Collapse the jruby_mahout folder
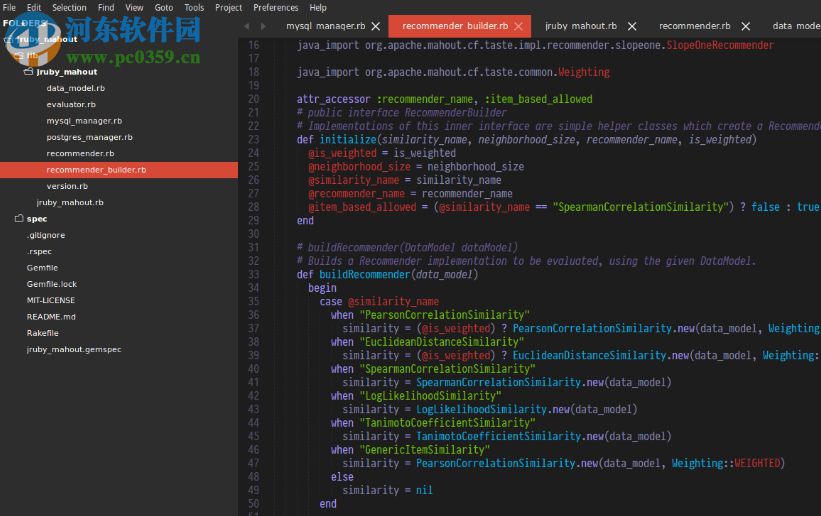 click(x=29, y=72)
